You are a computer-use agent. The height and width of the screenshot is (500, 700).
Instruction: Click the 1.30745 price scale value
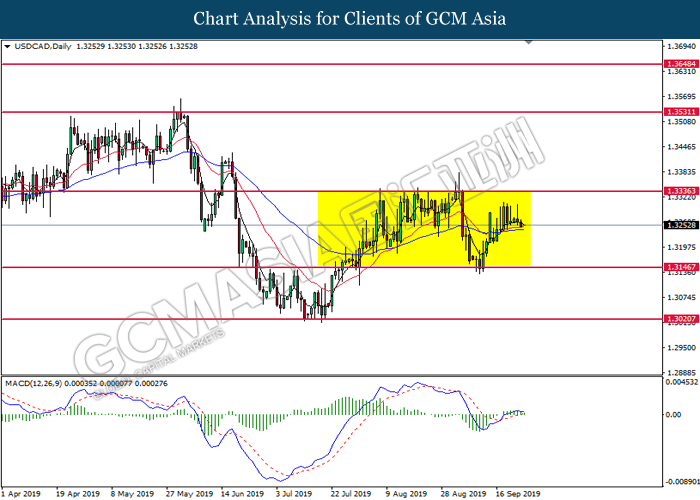click(x=681, y=297)
